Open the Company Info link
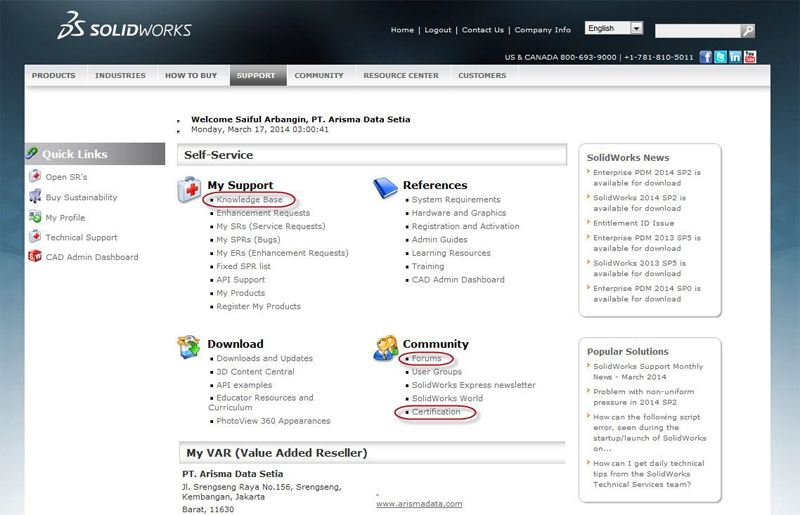Screen dimensions: 800x515 [542, 30]
